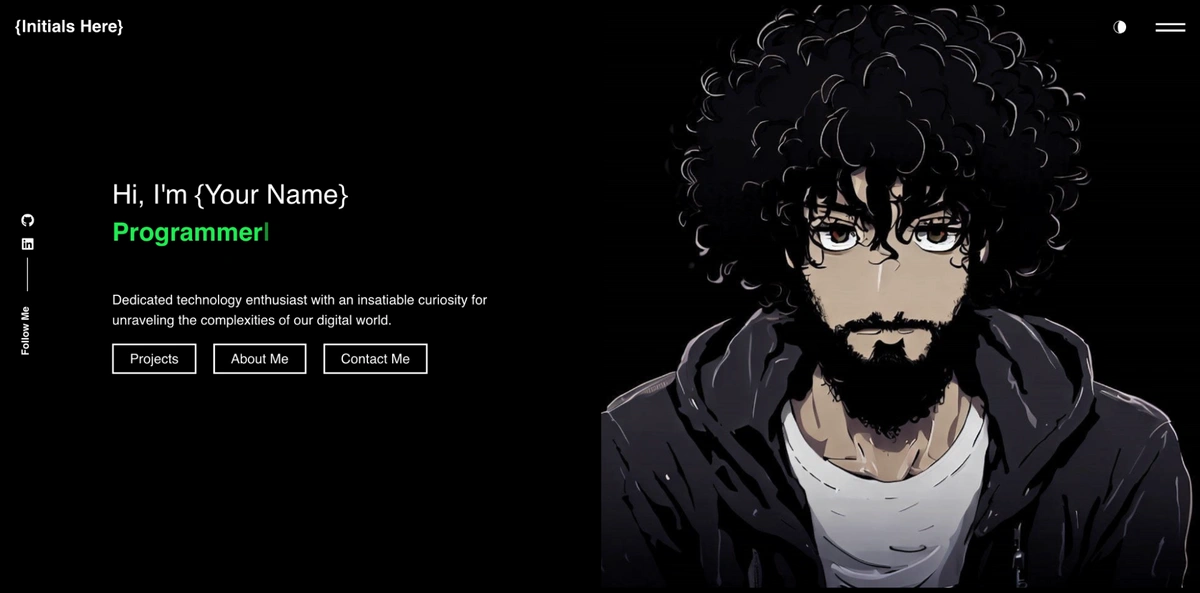Viewport: 1200px width, 593px height.
Task: Open the hamburger navigation menu
Action: click(x=1170, y=27)
